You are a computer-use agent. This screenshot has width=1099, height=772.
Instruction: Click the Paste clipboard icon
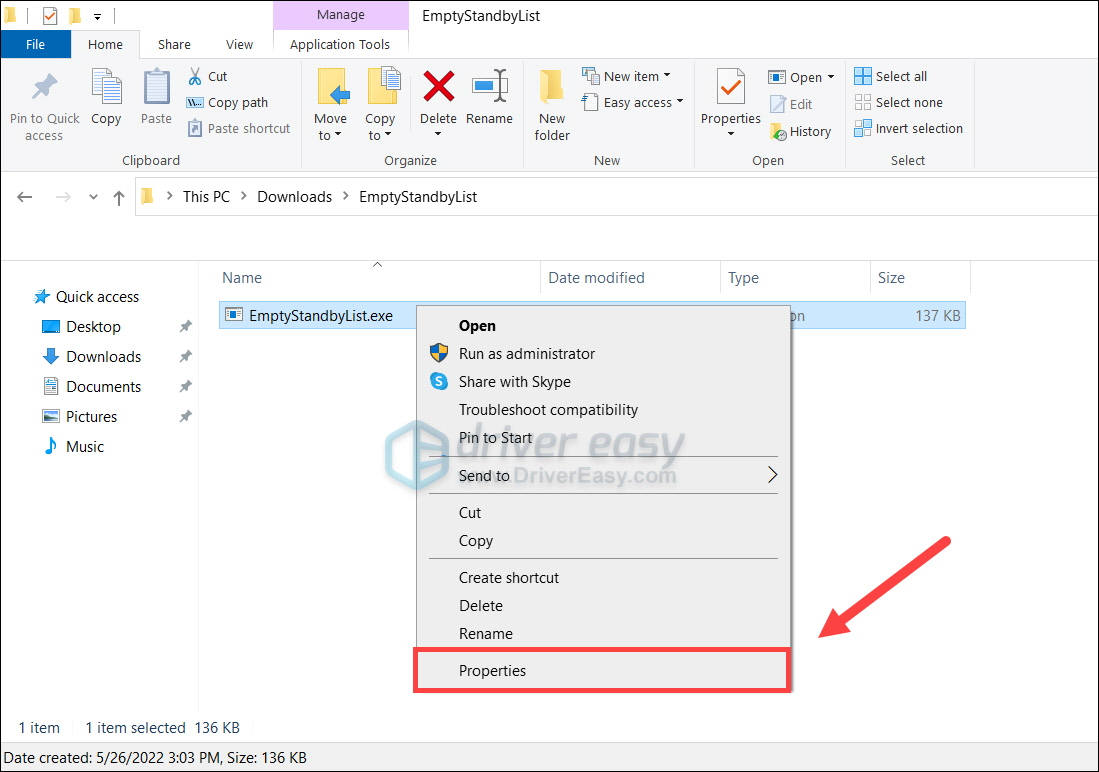156,88
